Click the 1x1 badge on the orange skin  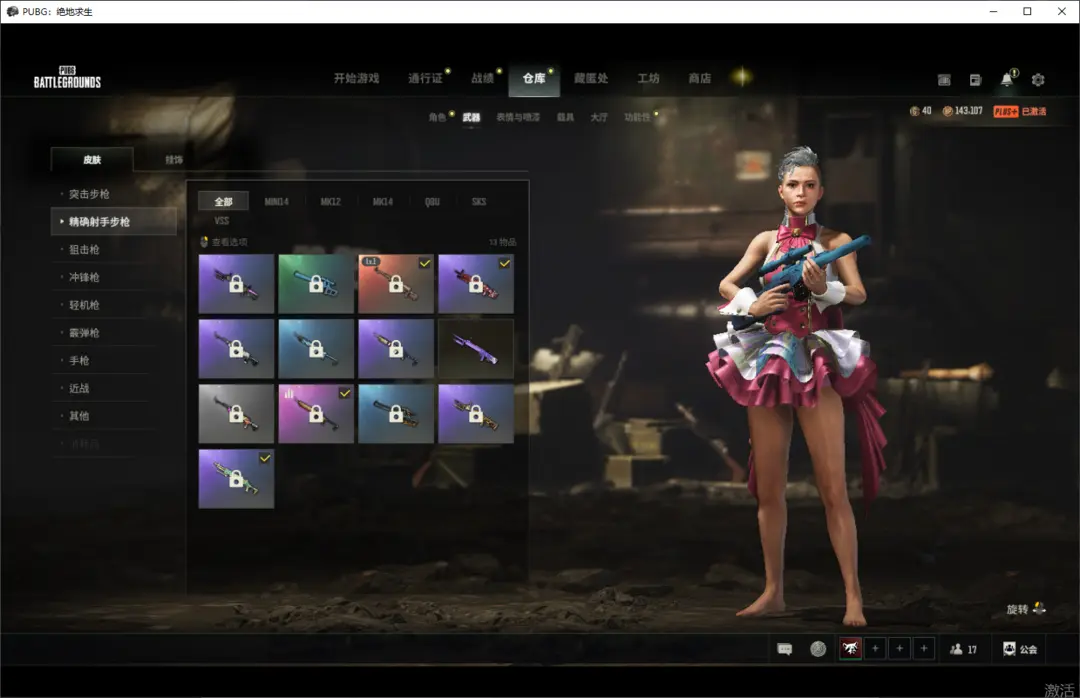[371, 262]
